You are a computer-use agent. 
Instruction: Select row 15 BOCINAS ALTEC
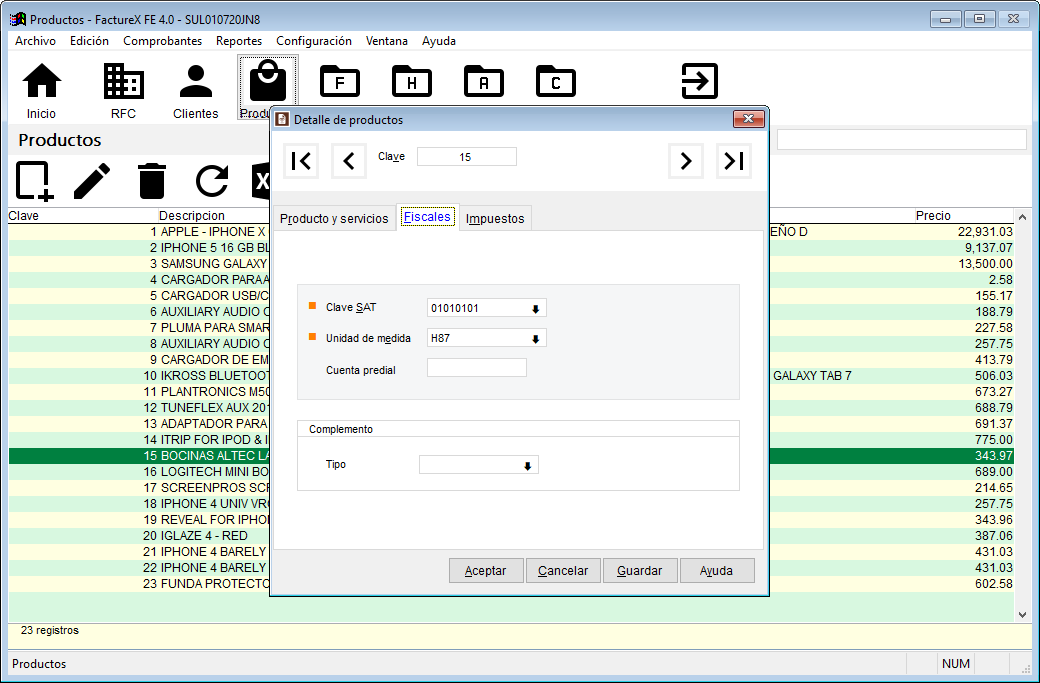coord(511,456)
